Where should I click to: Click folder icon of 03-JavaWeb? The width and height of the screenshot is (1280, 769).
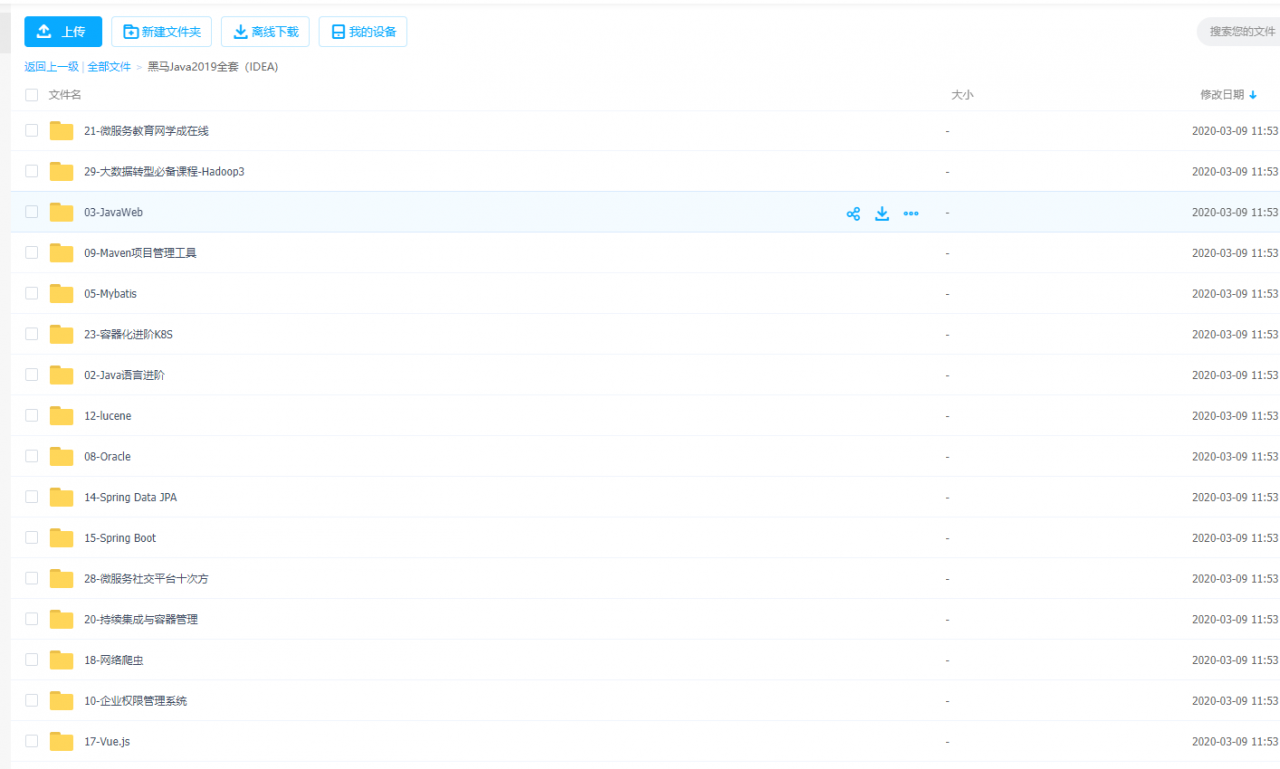(62, 212)
